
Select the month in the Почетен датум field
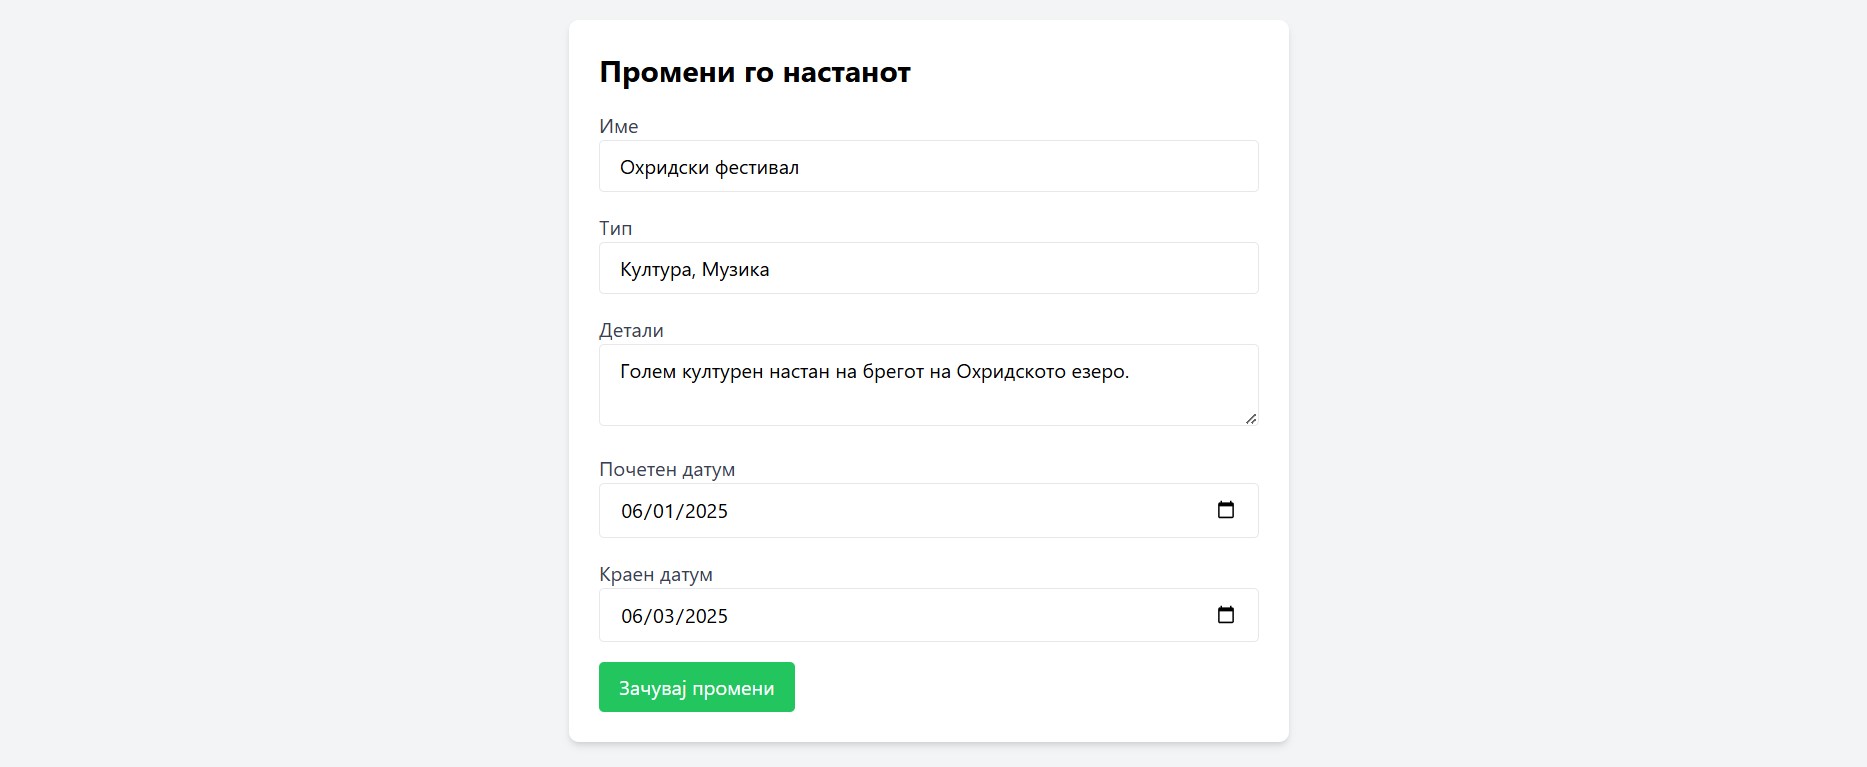click(633, 512)
